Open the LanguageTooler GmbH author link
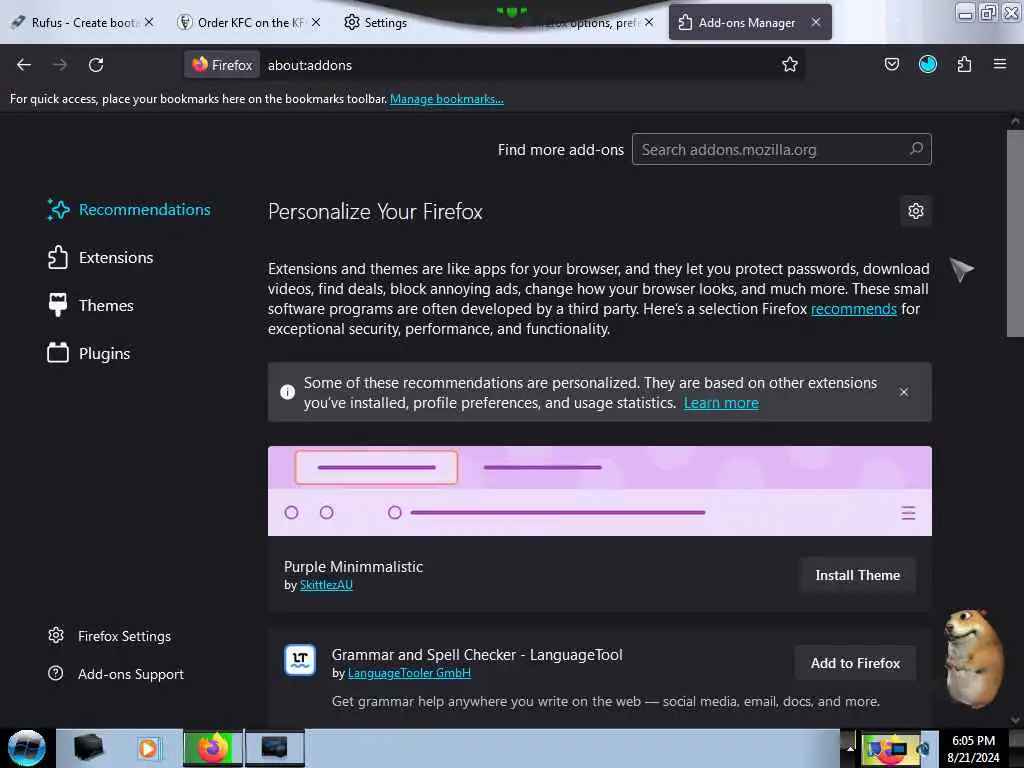Screen dimensions: 1024x768 tap(409, 673)
